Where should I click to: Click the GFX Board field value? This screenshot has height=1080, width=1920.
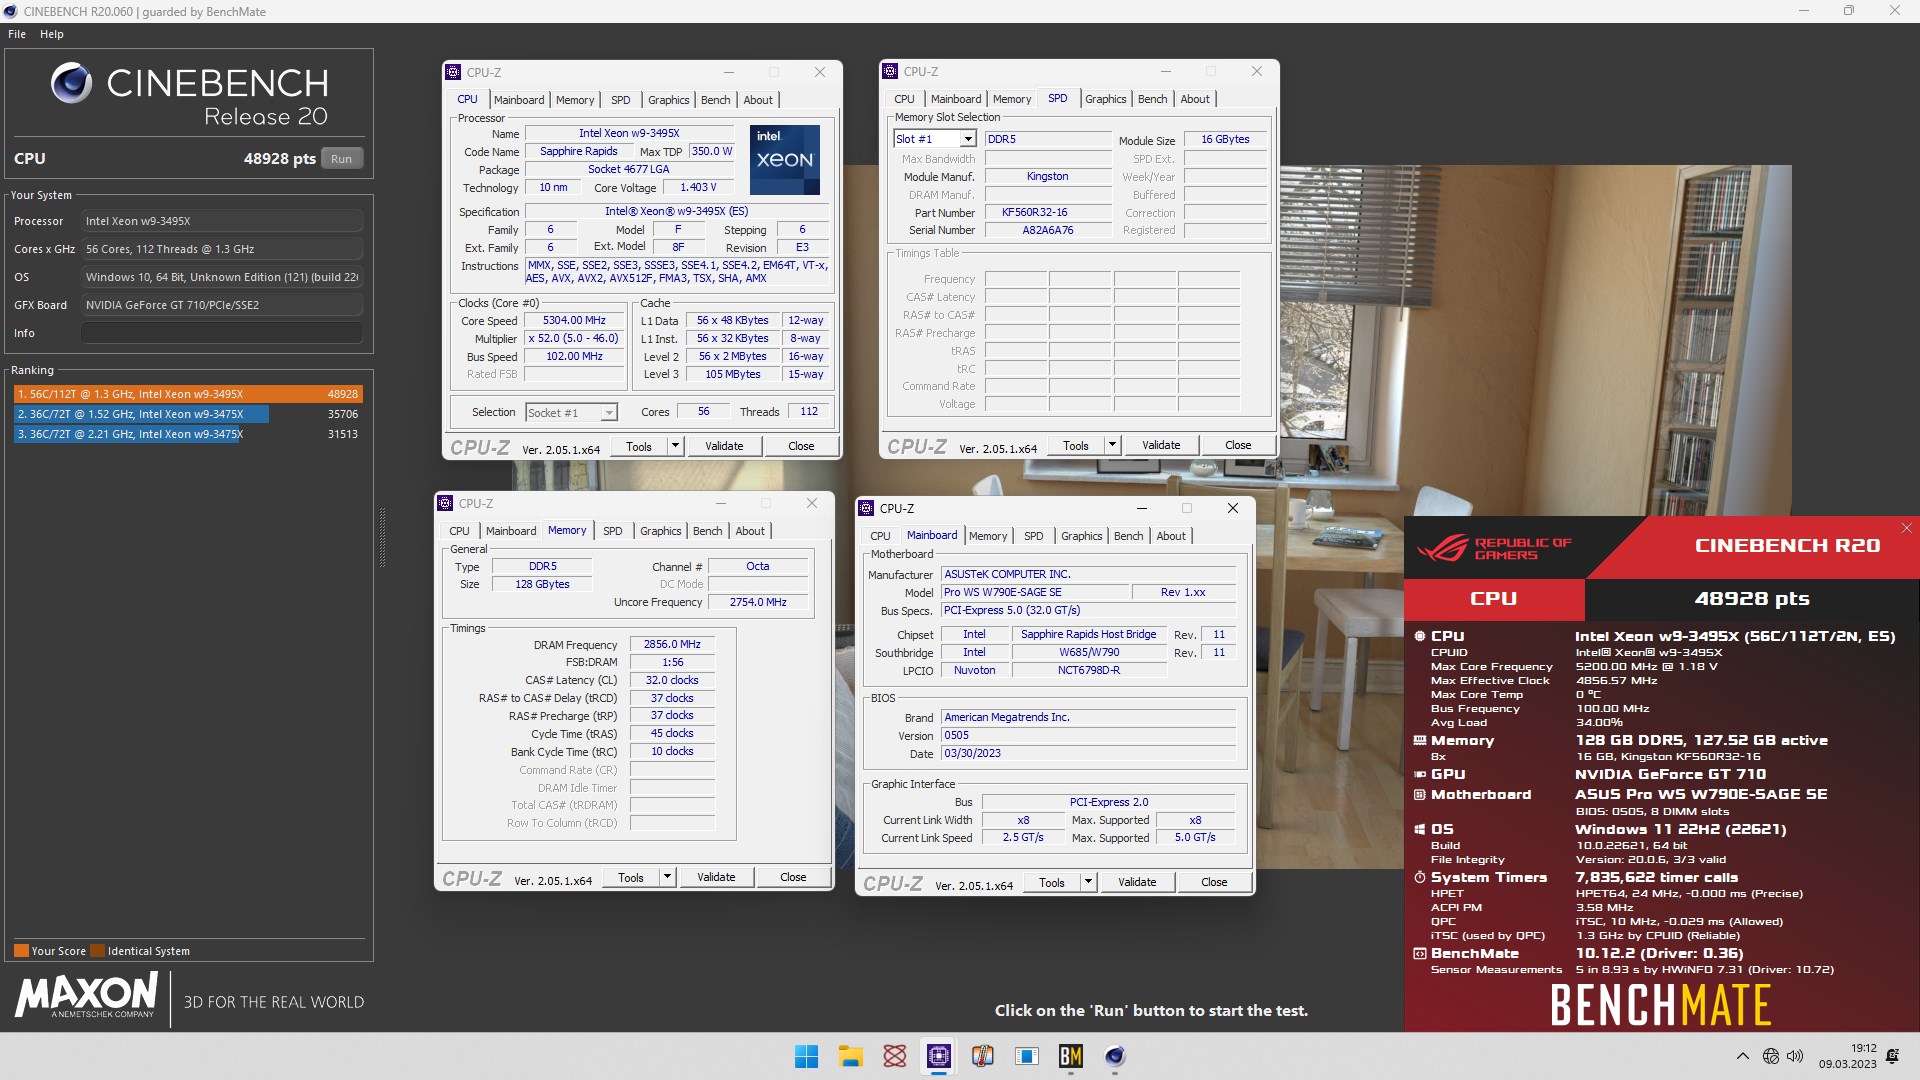pos(222,305)
